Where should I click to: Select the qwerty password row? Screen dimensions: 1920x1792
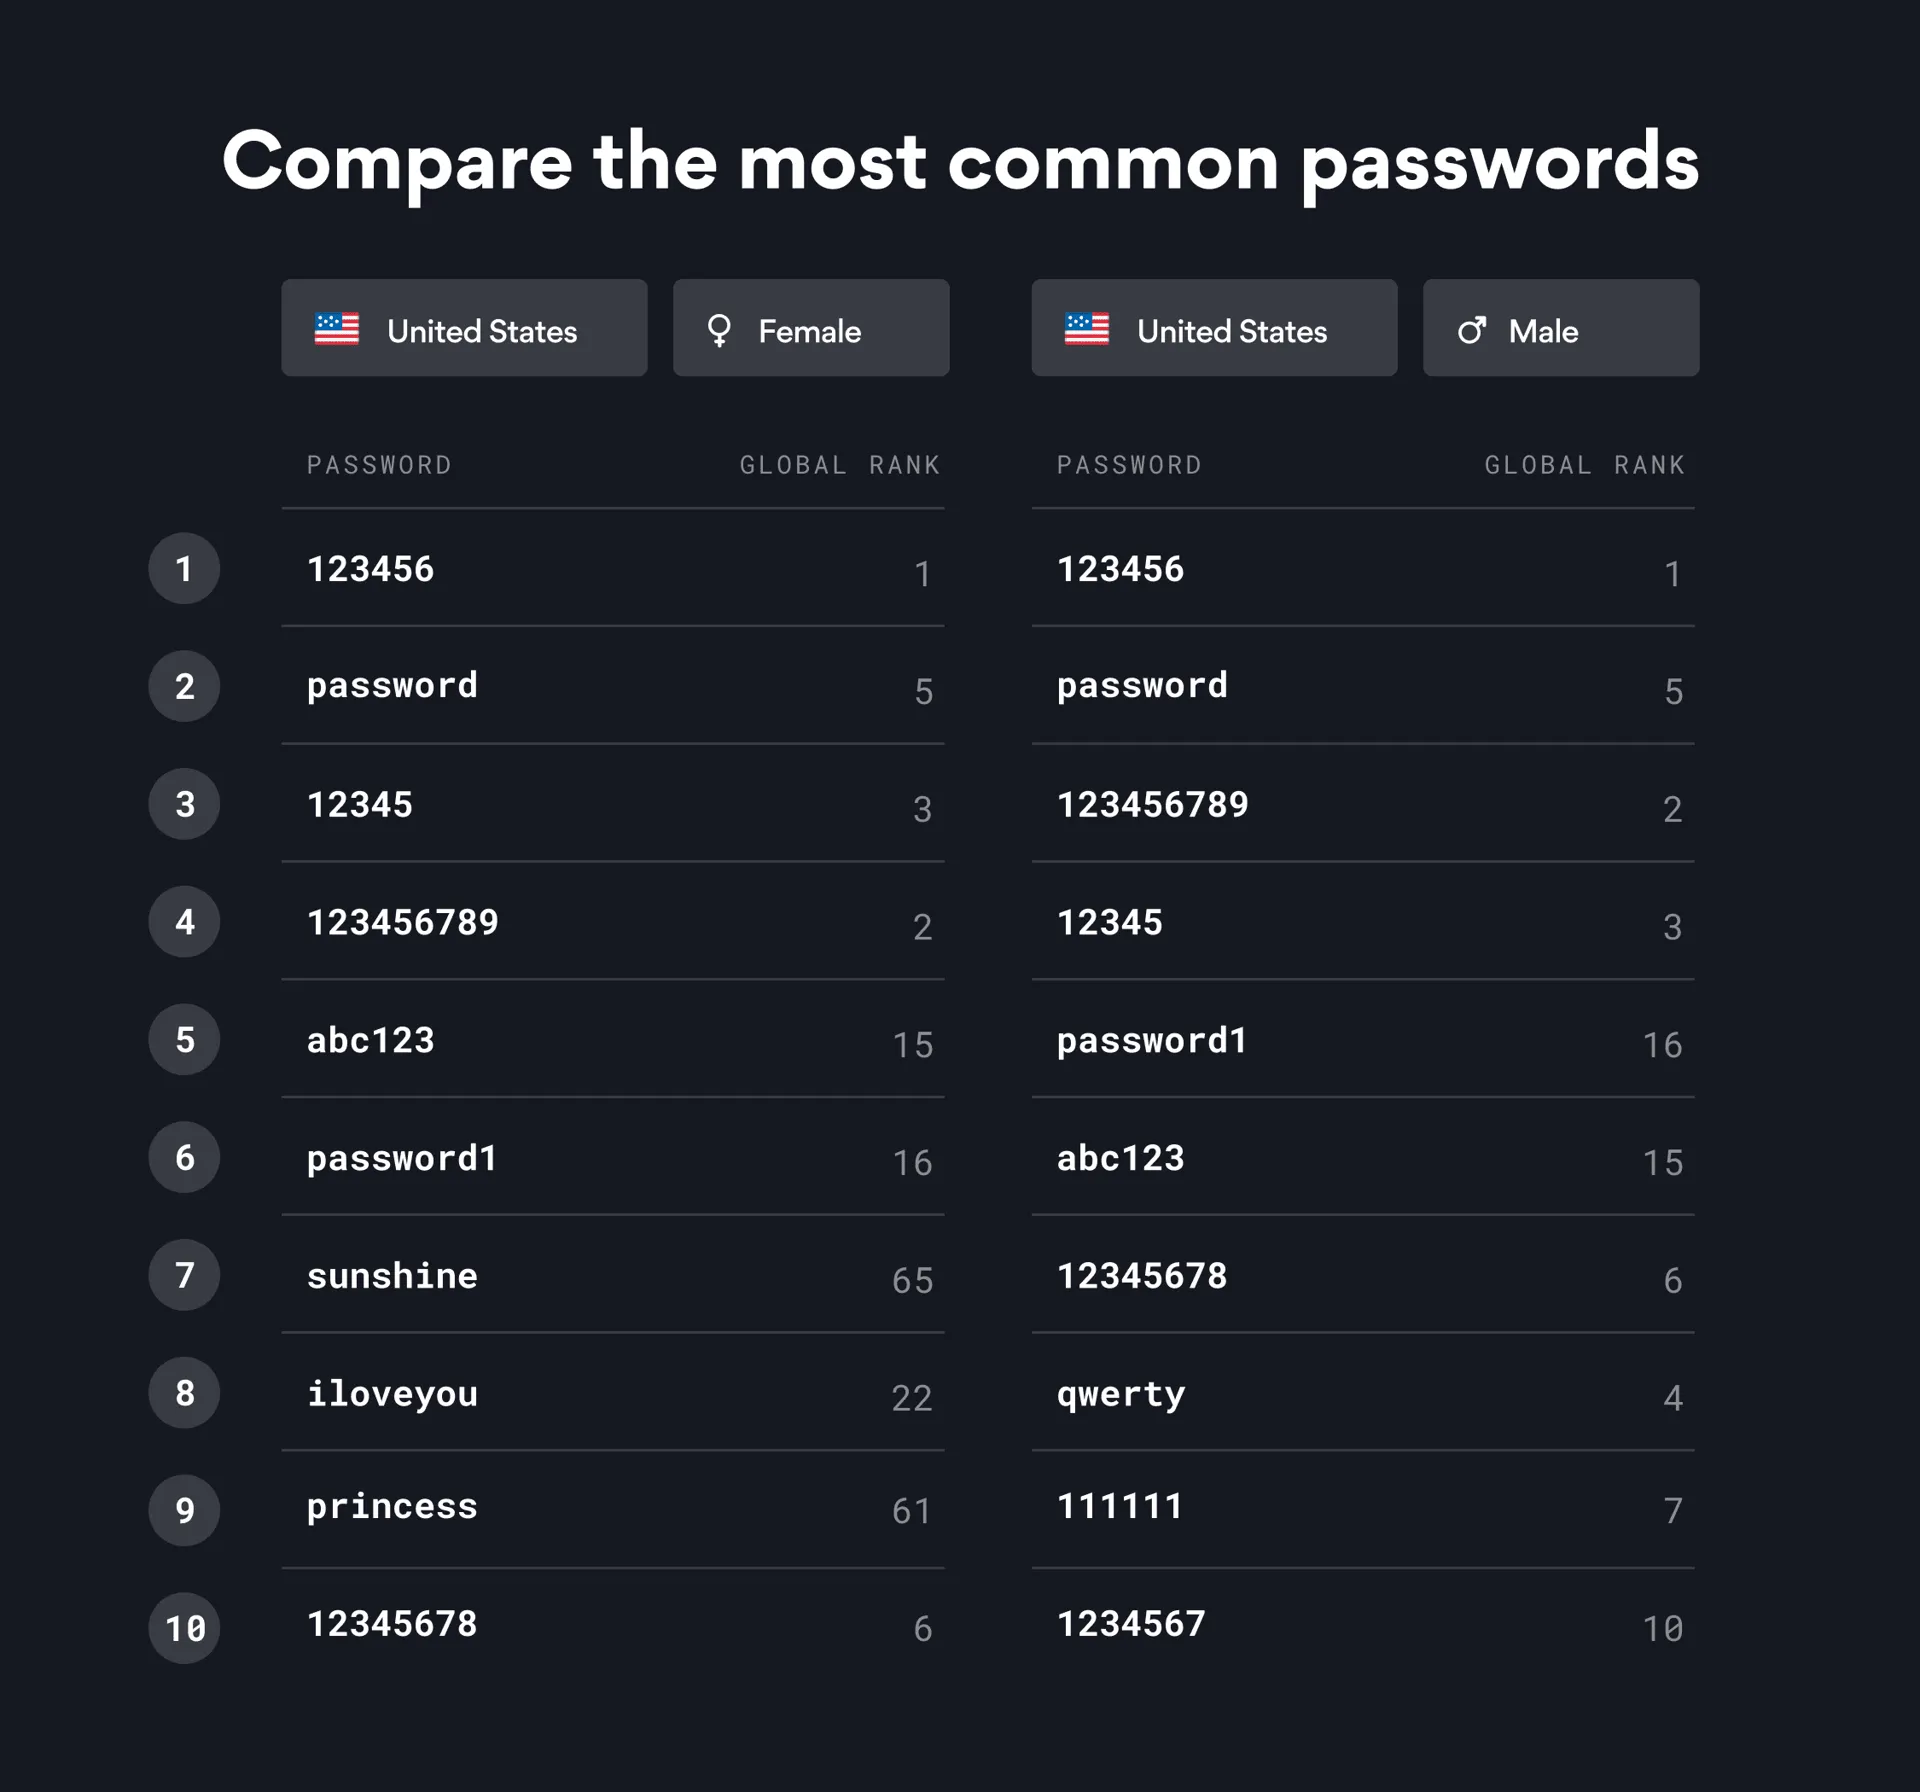pos(1362,1393)
